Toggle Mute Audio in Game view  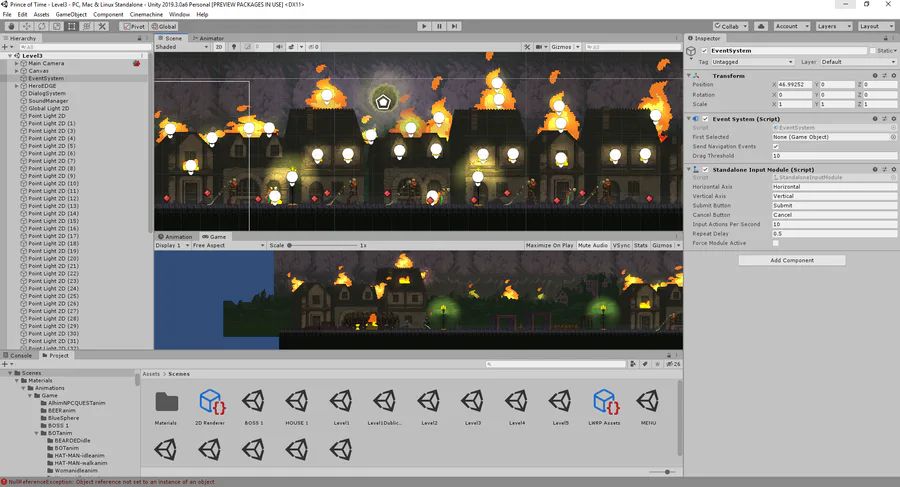[592, 245]
